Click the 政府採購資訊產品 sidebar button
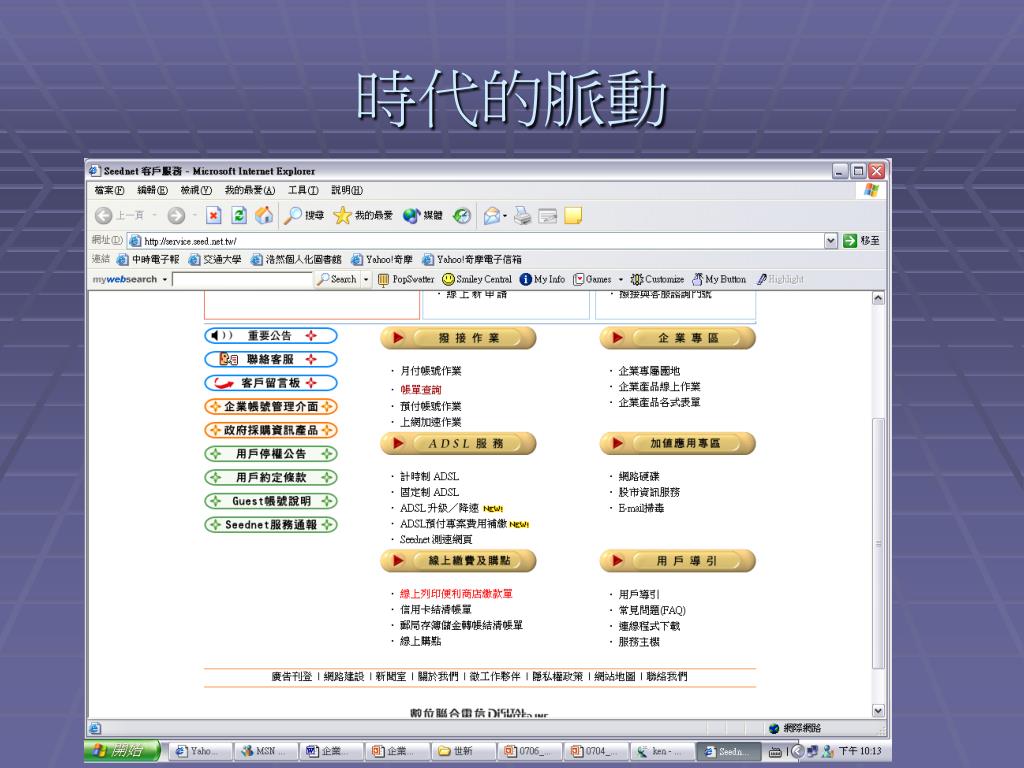This screenshot has height=768, width=1024. 270,430
